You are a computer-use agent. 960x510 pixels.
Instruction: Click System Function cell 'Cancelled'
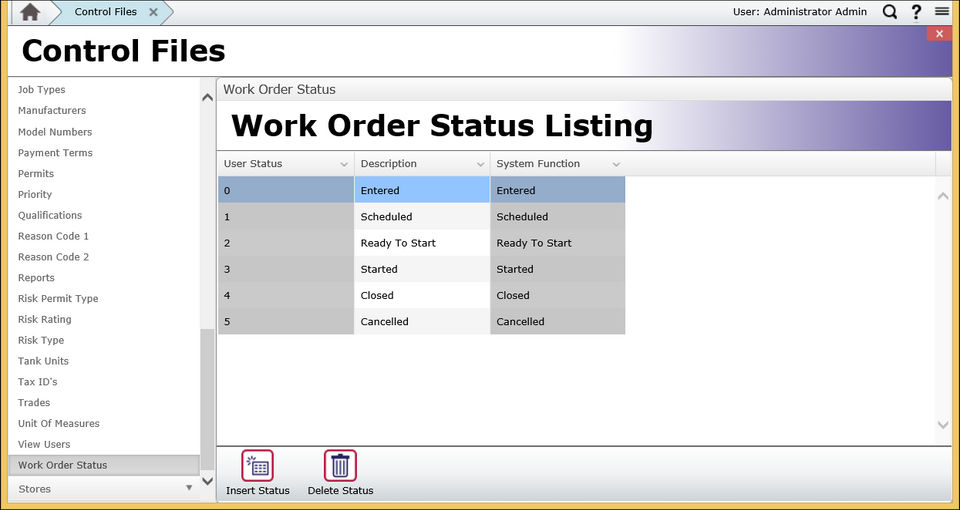tap(558, 321)
